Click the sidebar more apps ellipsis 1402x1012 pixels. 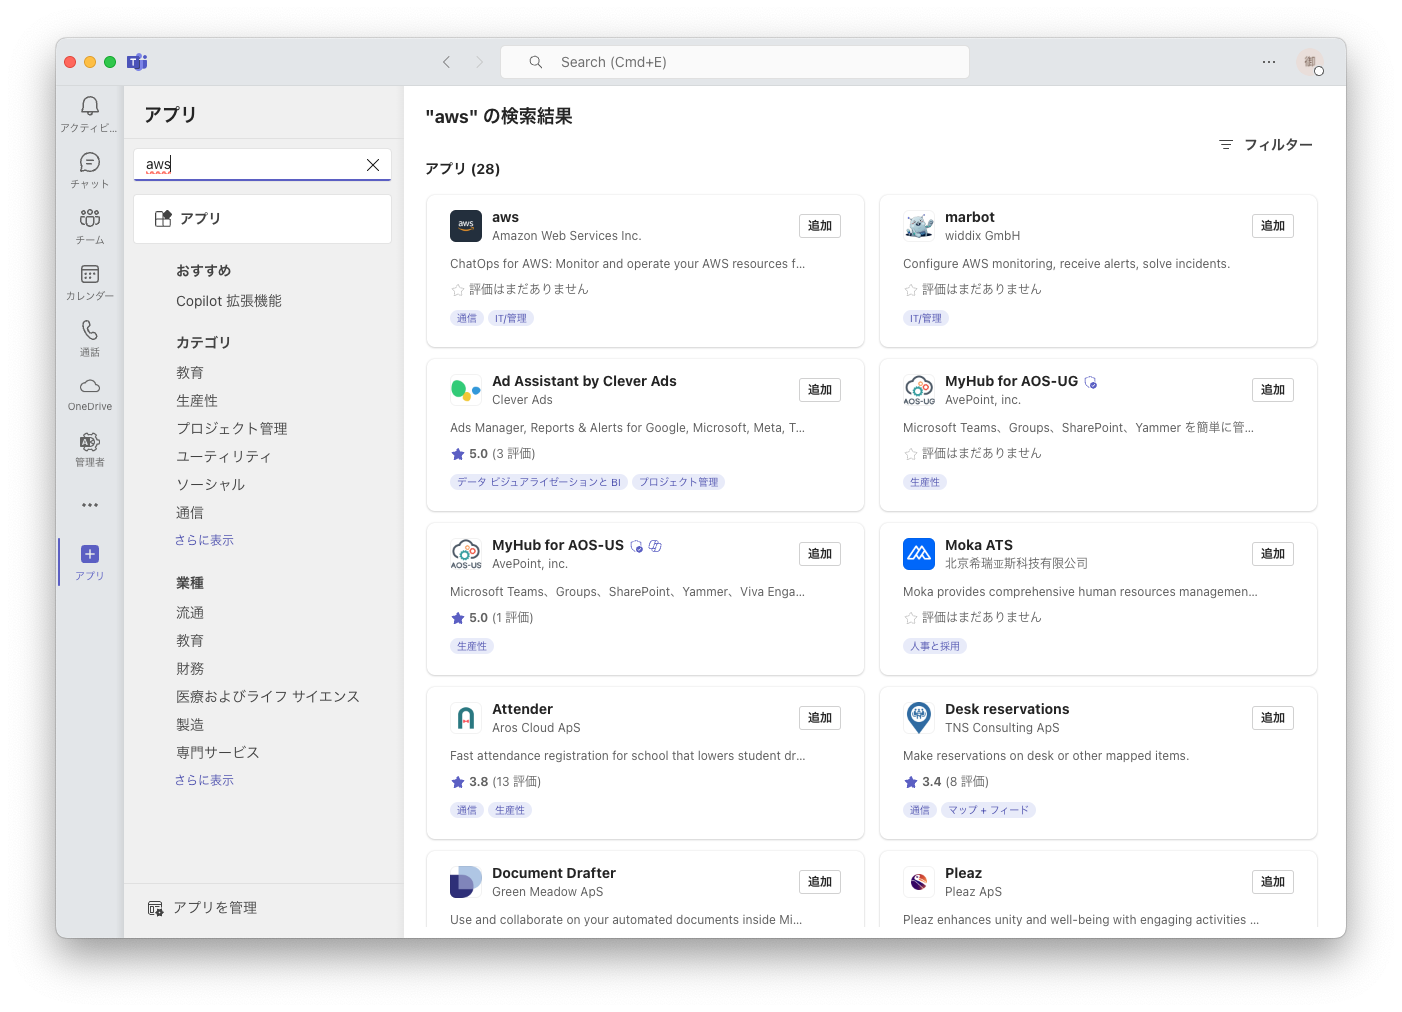point(90,505)
